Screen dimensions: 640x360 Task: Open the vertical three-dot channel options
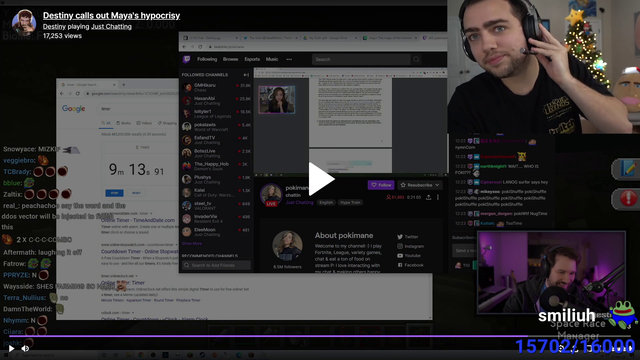pyautogui.click(x=438, y=198)
